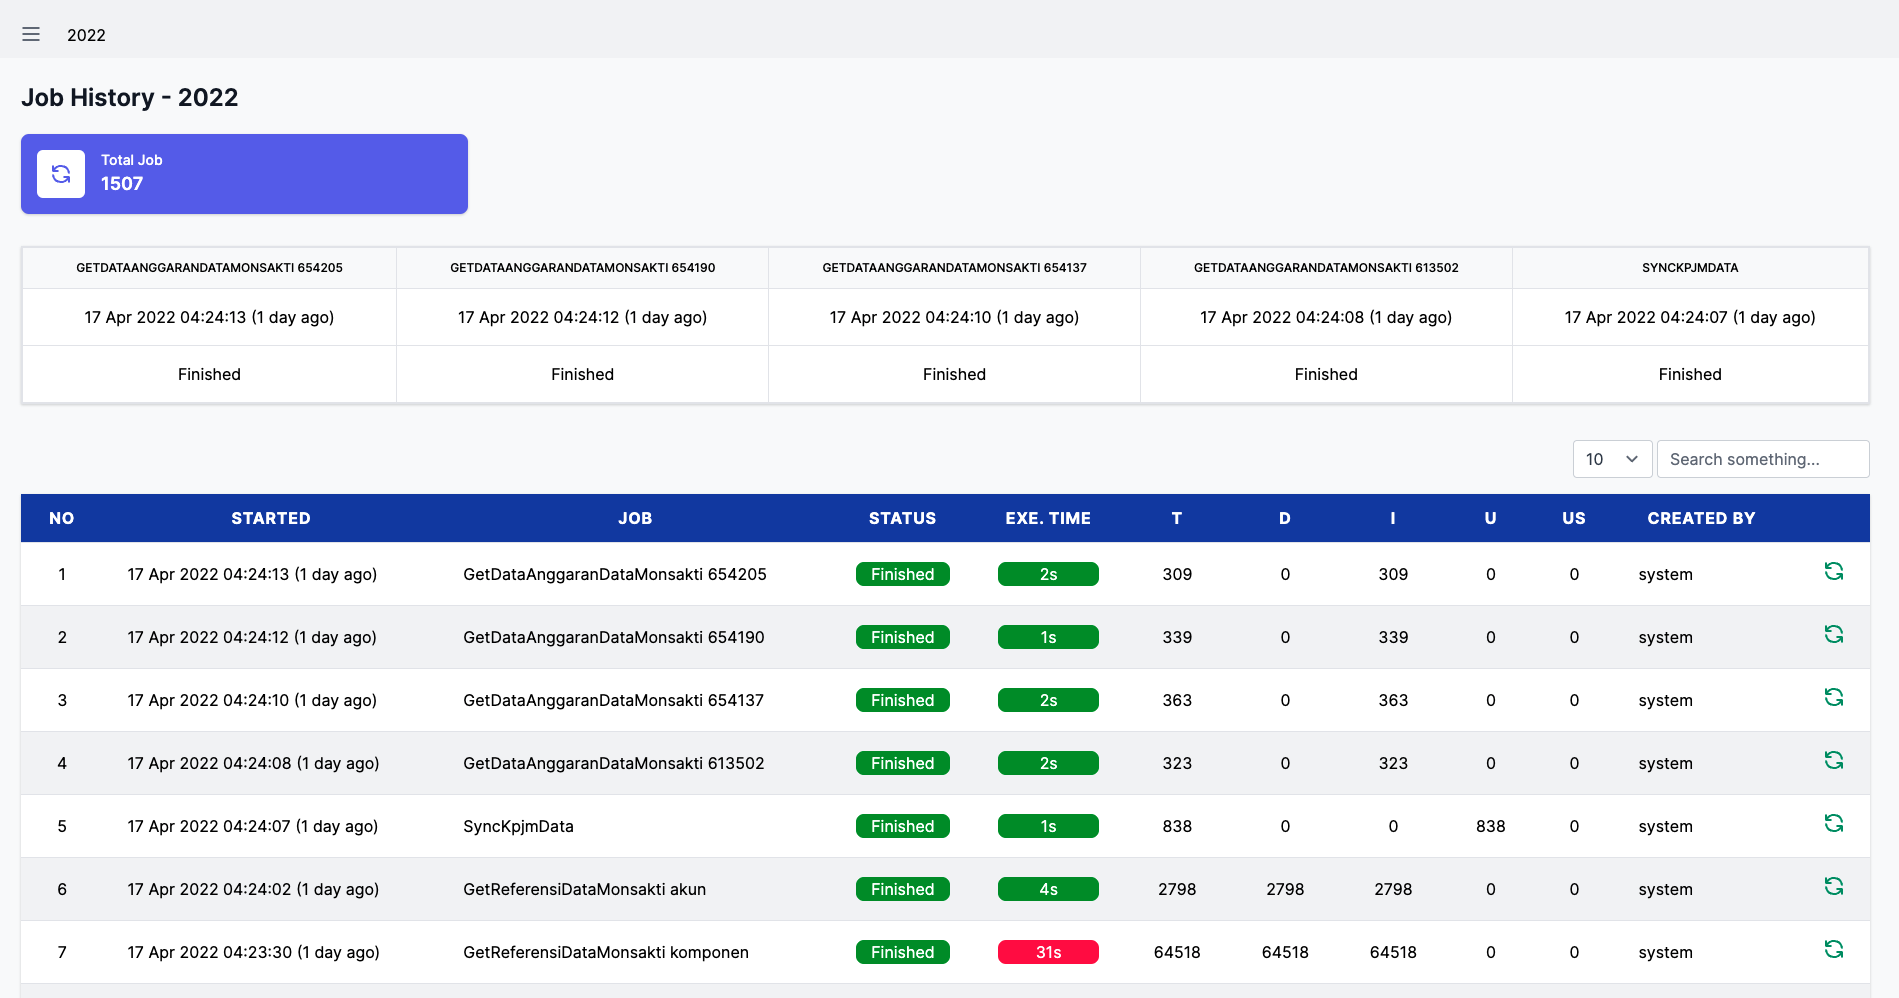Click the STATUS column header
Image resolution: width=1899 pixels, height=998 pixels.
(902, 518)
